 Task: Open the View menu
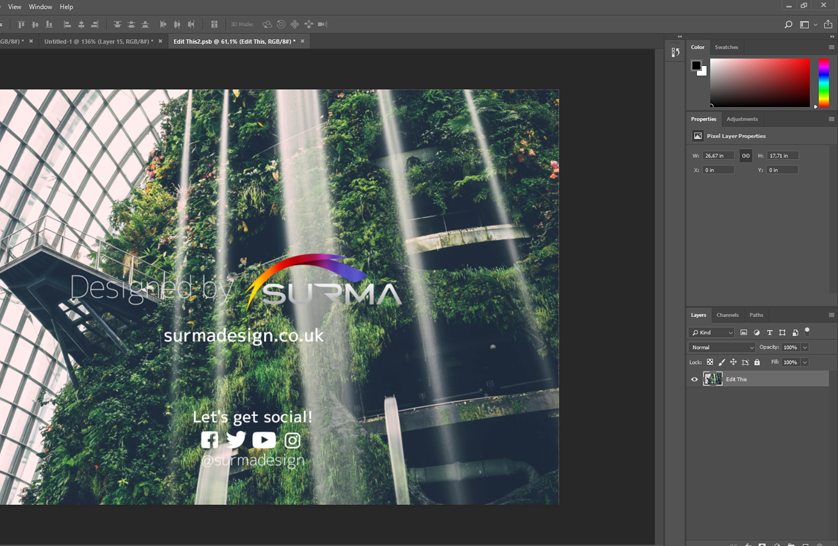[x=14, y=7]
